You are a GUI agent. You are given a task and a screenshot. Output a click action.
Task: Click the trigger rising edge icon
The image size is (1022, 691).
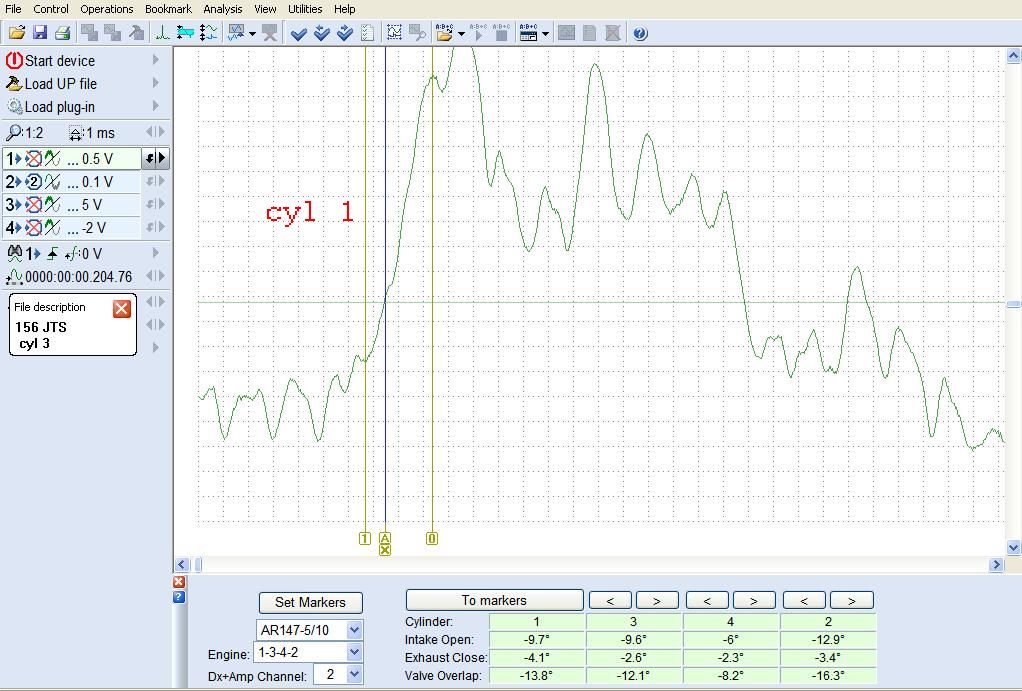pyautogui.click(x=52, y=254)
